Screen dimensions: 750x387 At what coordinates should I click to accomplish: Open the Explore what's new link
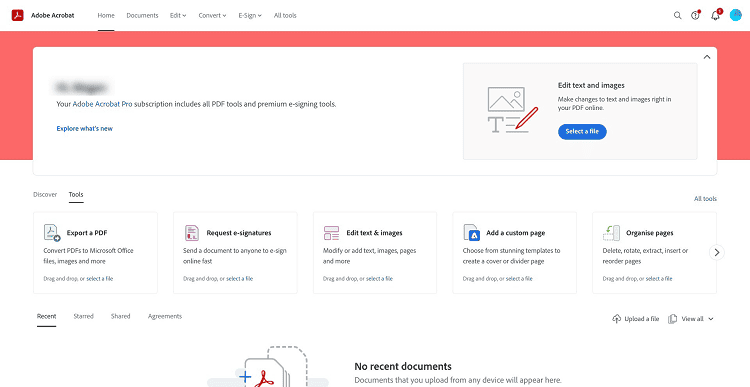pyautogui.click(x=85, y=128)
